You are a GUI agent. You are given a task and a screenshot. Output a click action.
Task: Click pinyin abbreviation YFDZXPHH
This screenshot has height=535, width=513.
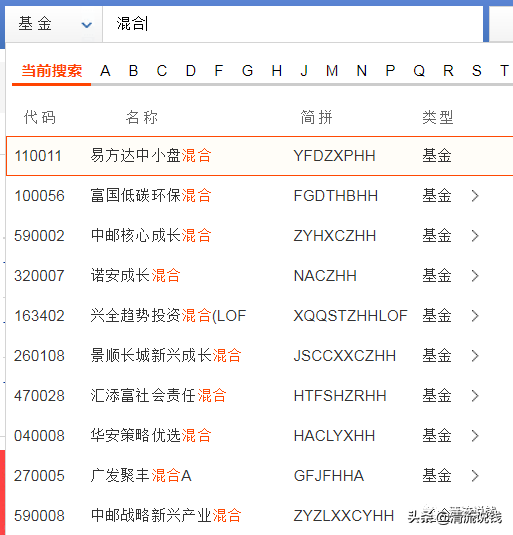(x=334, y=156)
